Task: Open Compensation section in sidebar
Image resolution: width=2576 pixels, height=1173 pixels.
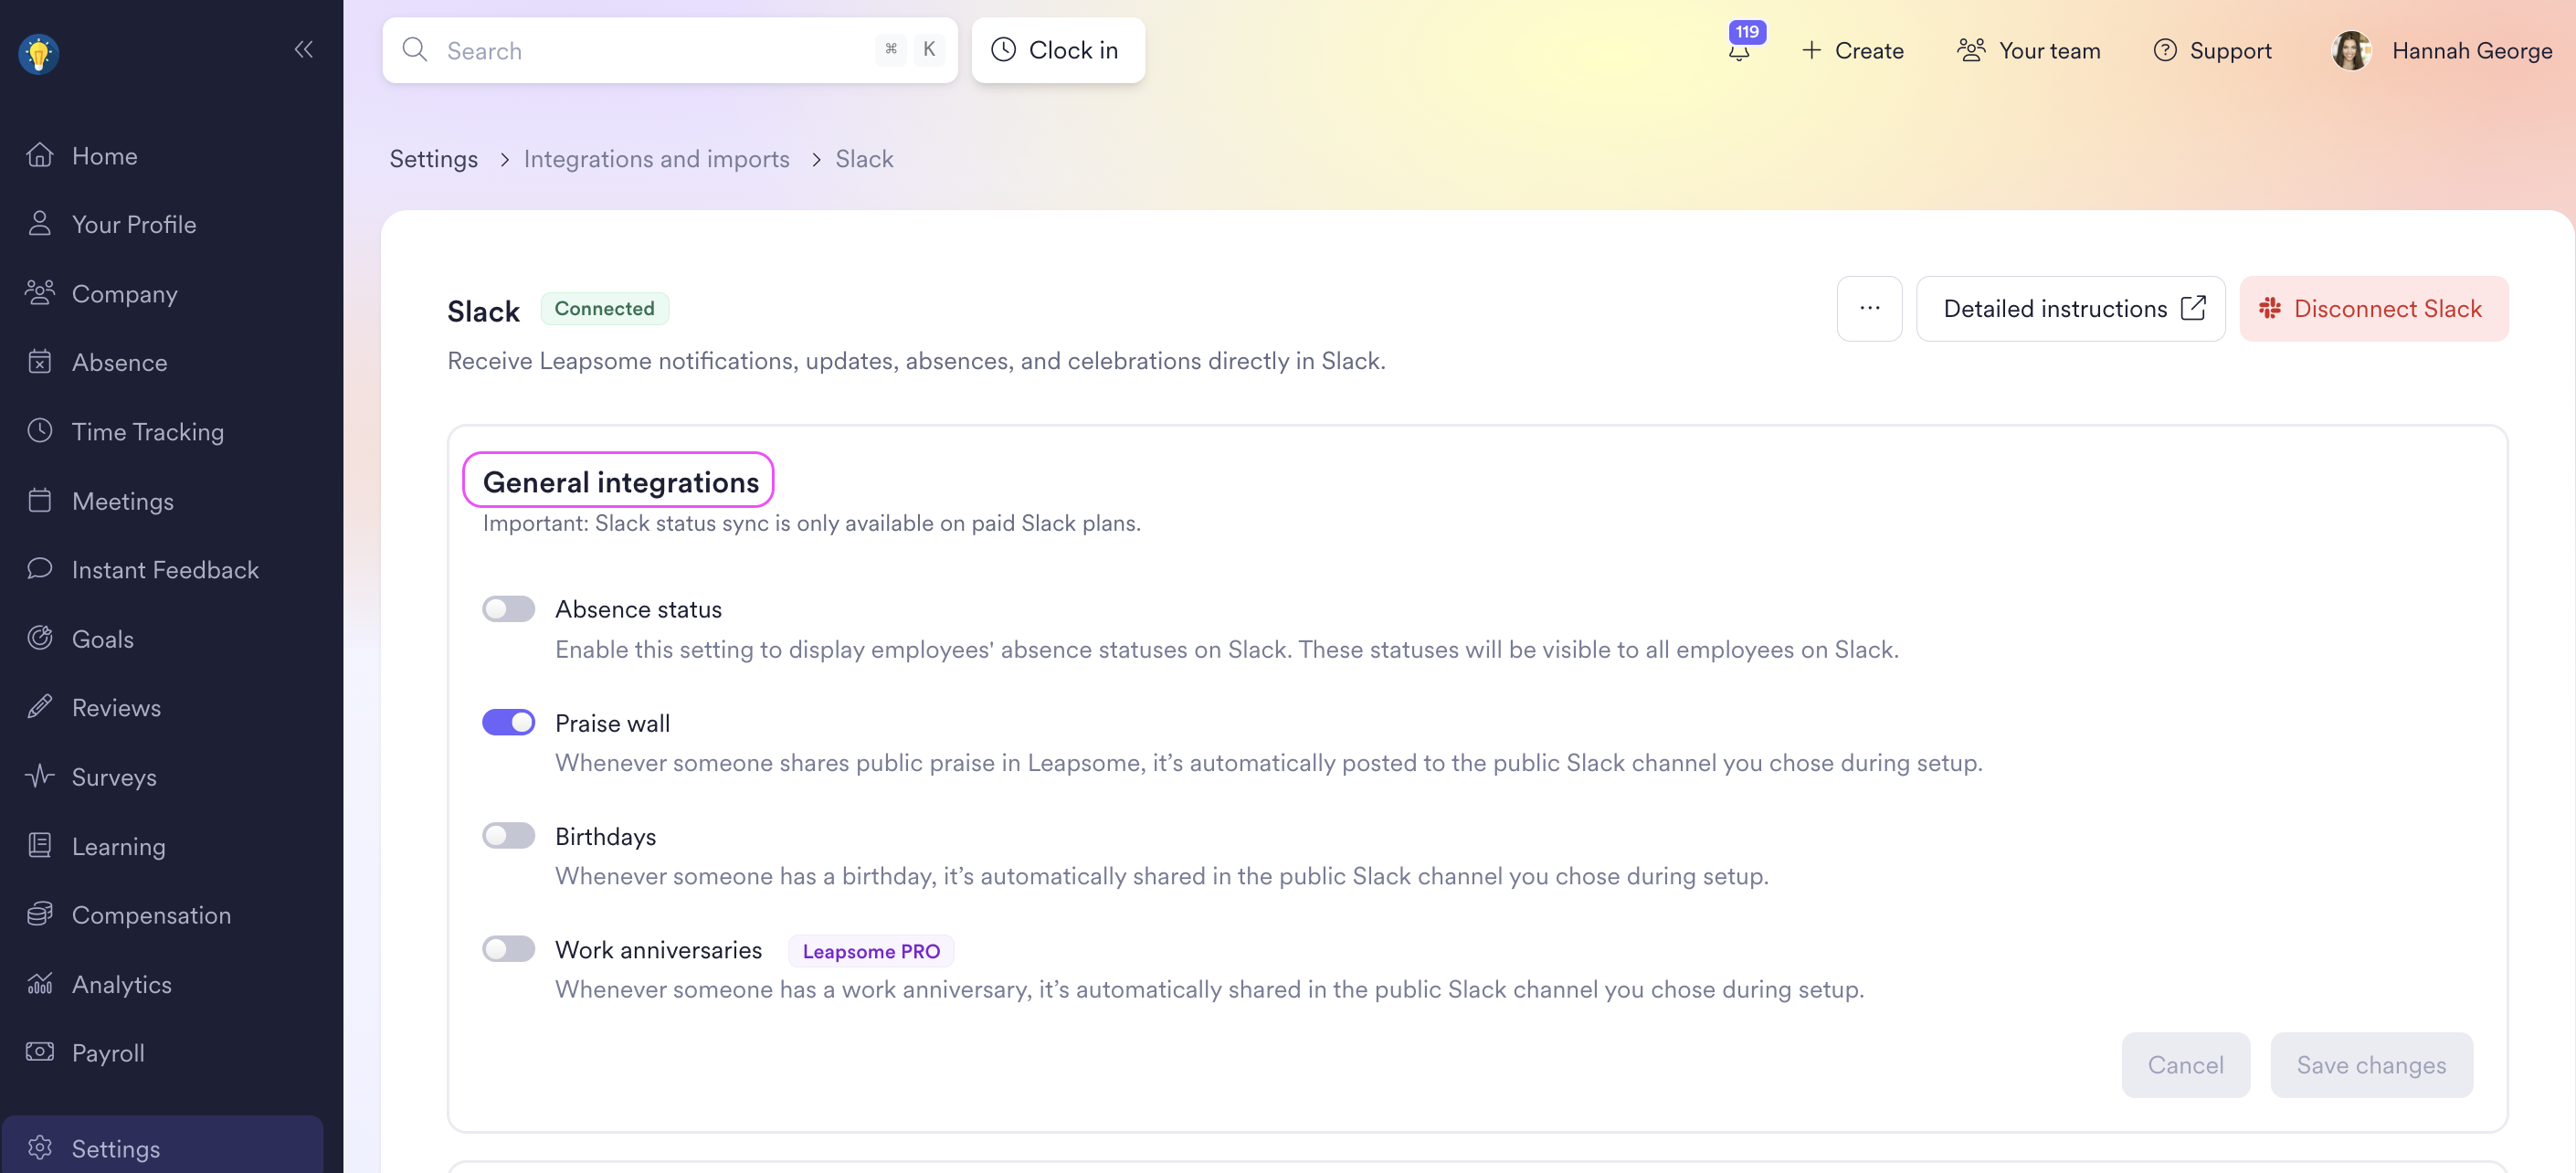Action: coord(151,914)
